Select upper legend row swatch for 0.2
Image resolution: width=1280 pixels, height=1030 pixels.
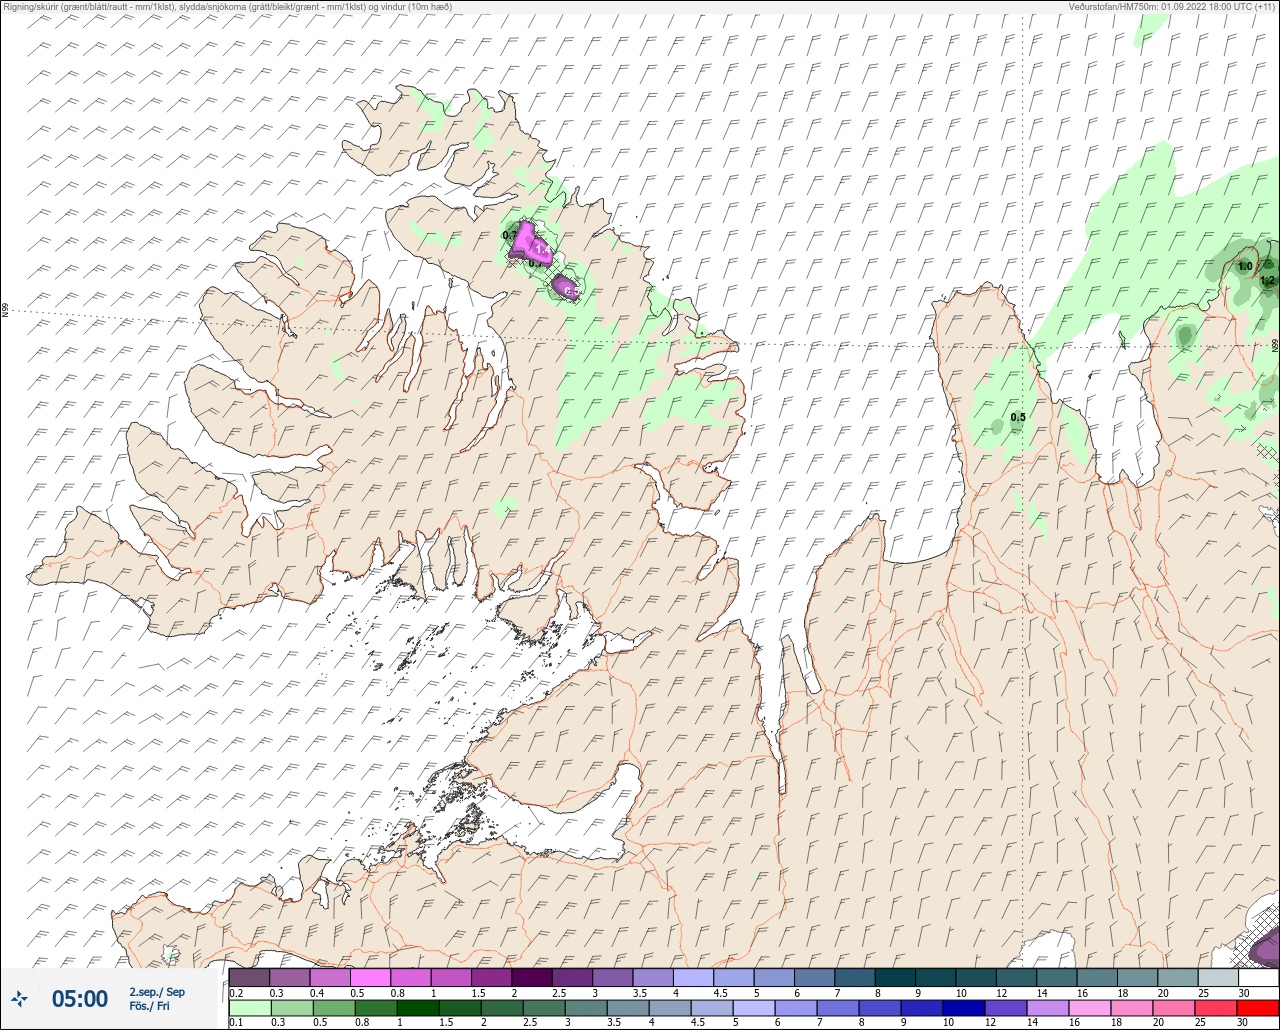click(249, 977)
